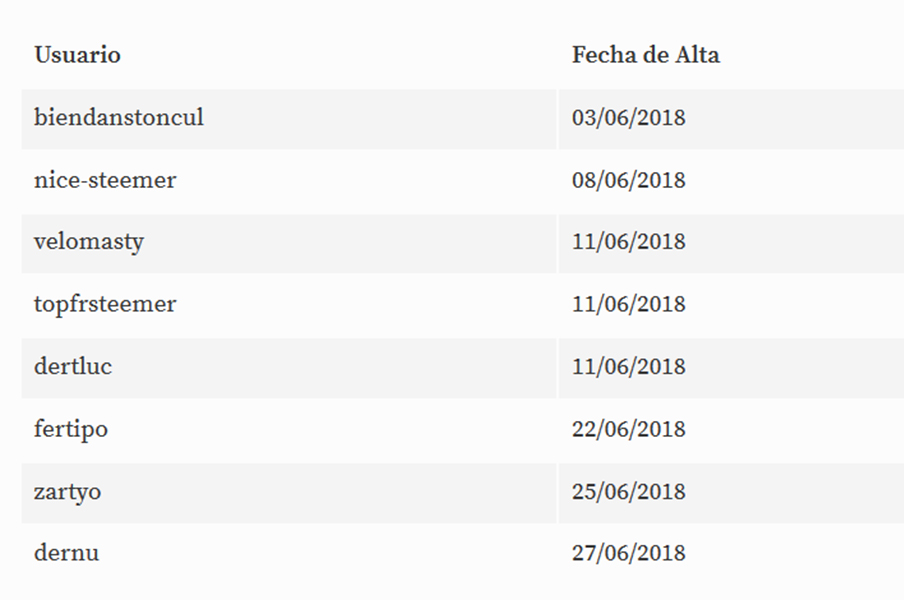Image resolution: width=904 pixels, height=600 pixels.
Task: Click the fertipo username
Action: (x=71, y=429)
